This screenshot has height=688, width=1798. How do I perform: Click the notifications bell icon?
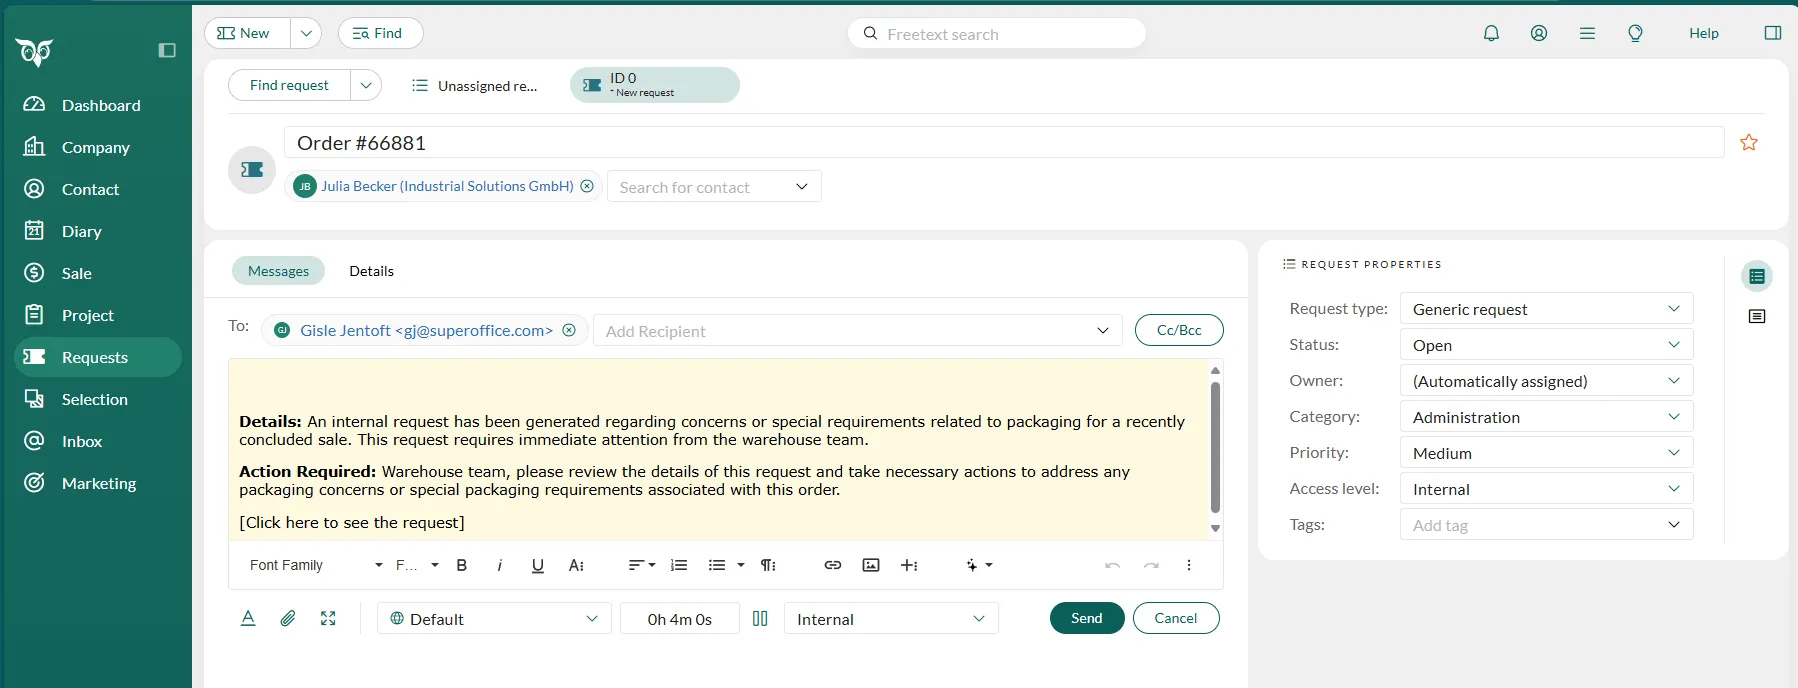(1491, 33)
